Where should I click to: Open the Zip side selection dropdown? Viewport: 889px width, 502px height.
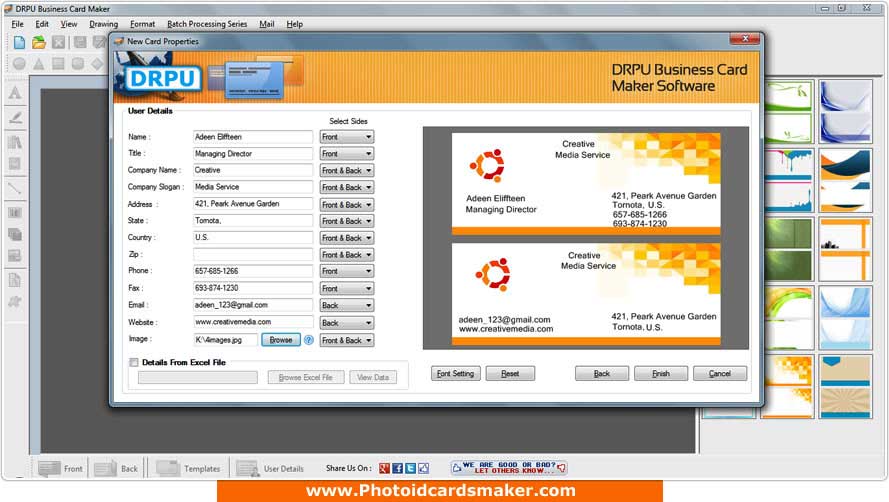coord(346,255)
